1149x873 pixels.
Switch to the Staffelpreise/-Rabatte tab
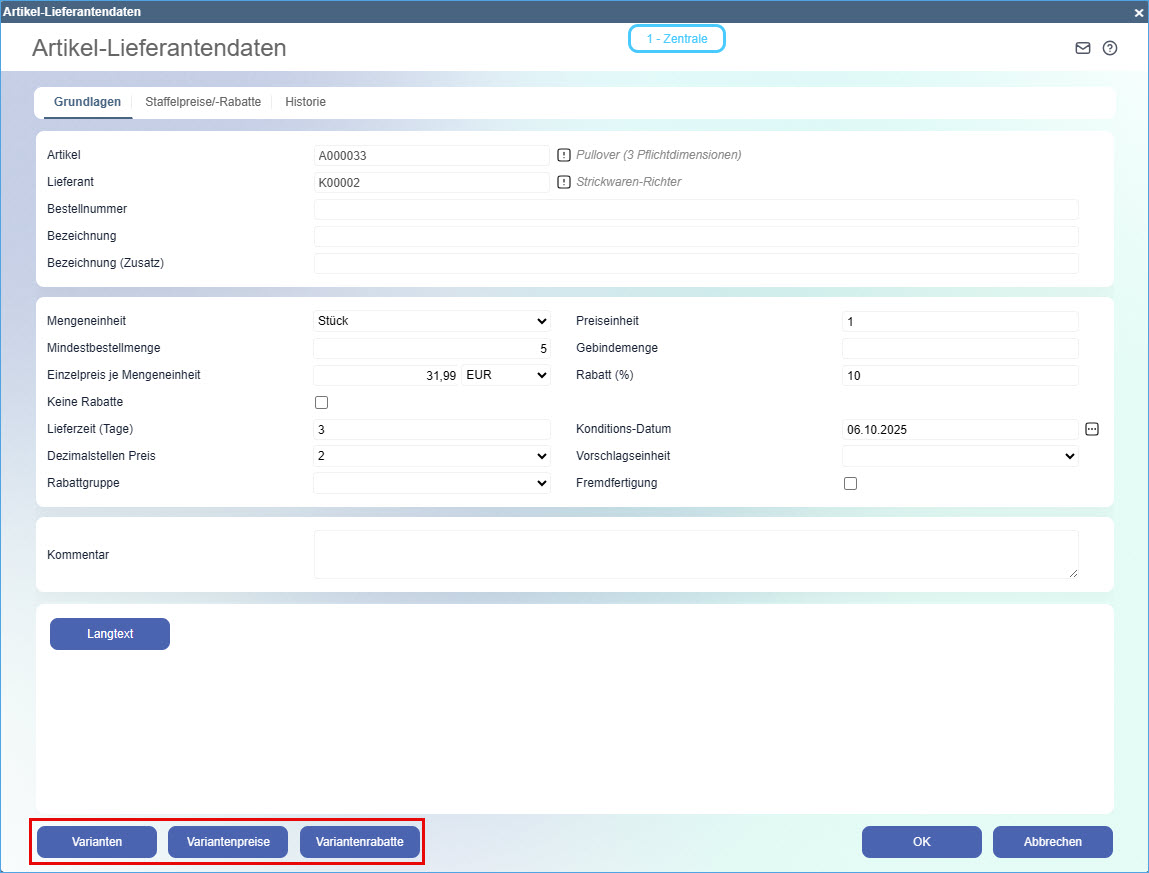[203, 102]
